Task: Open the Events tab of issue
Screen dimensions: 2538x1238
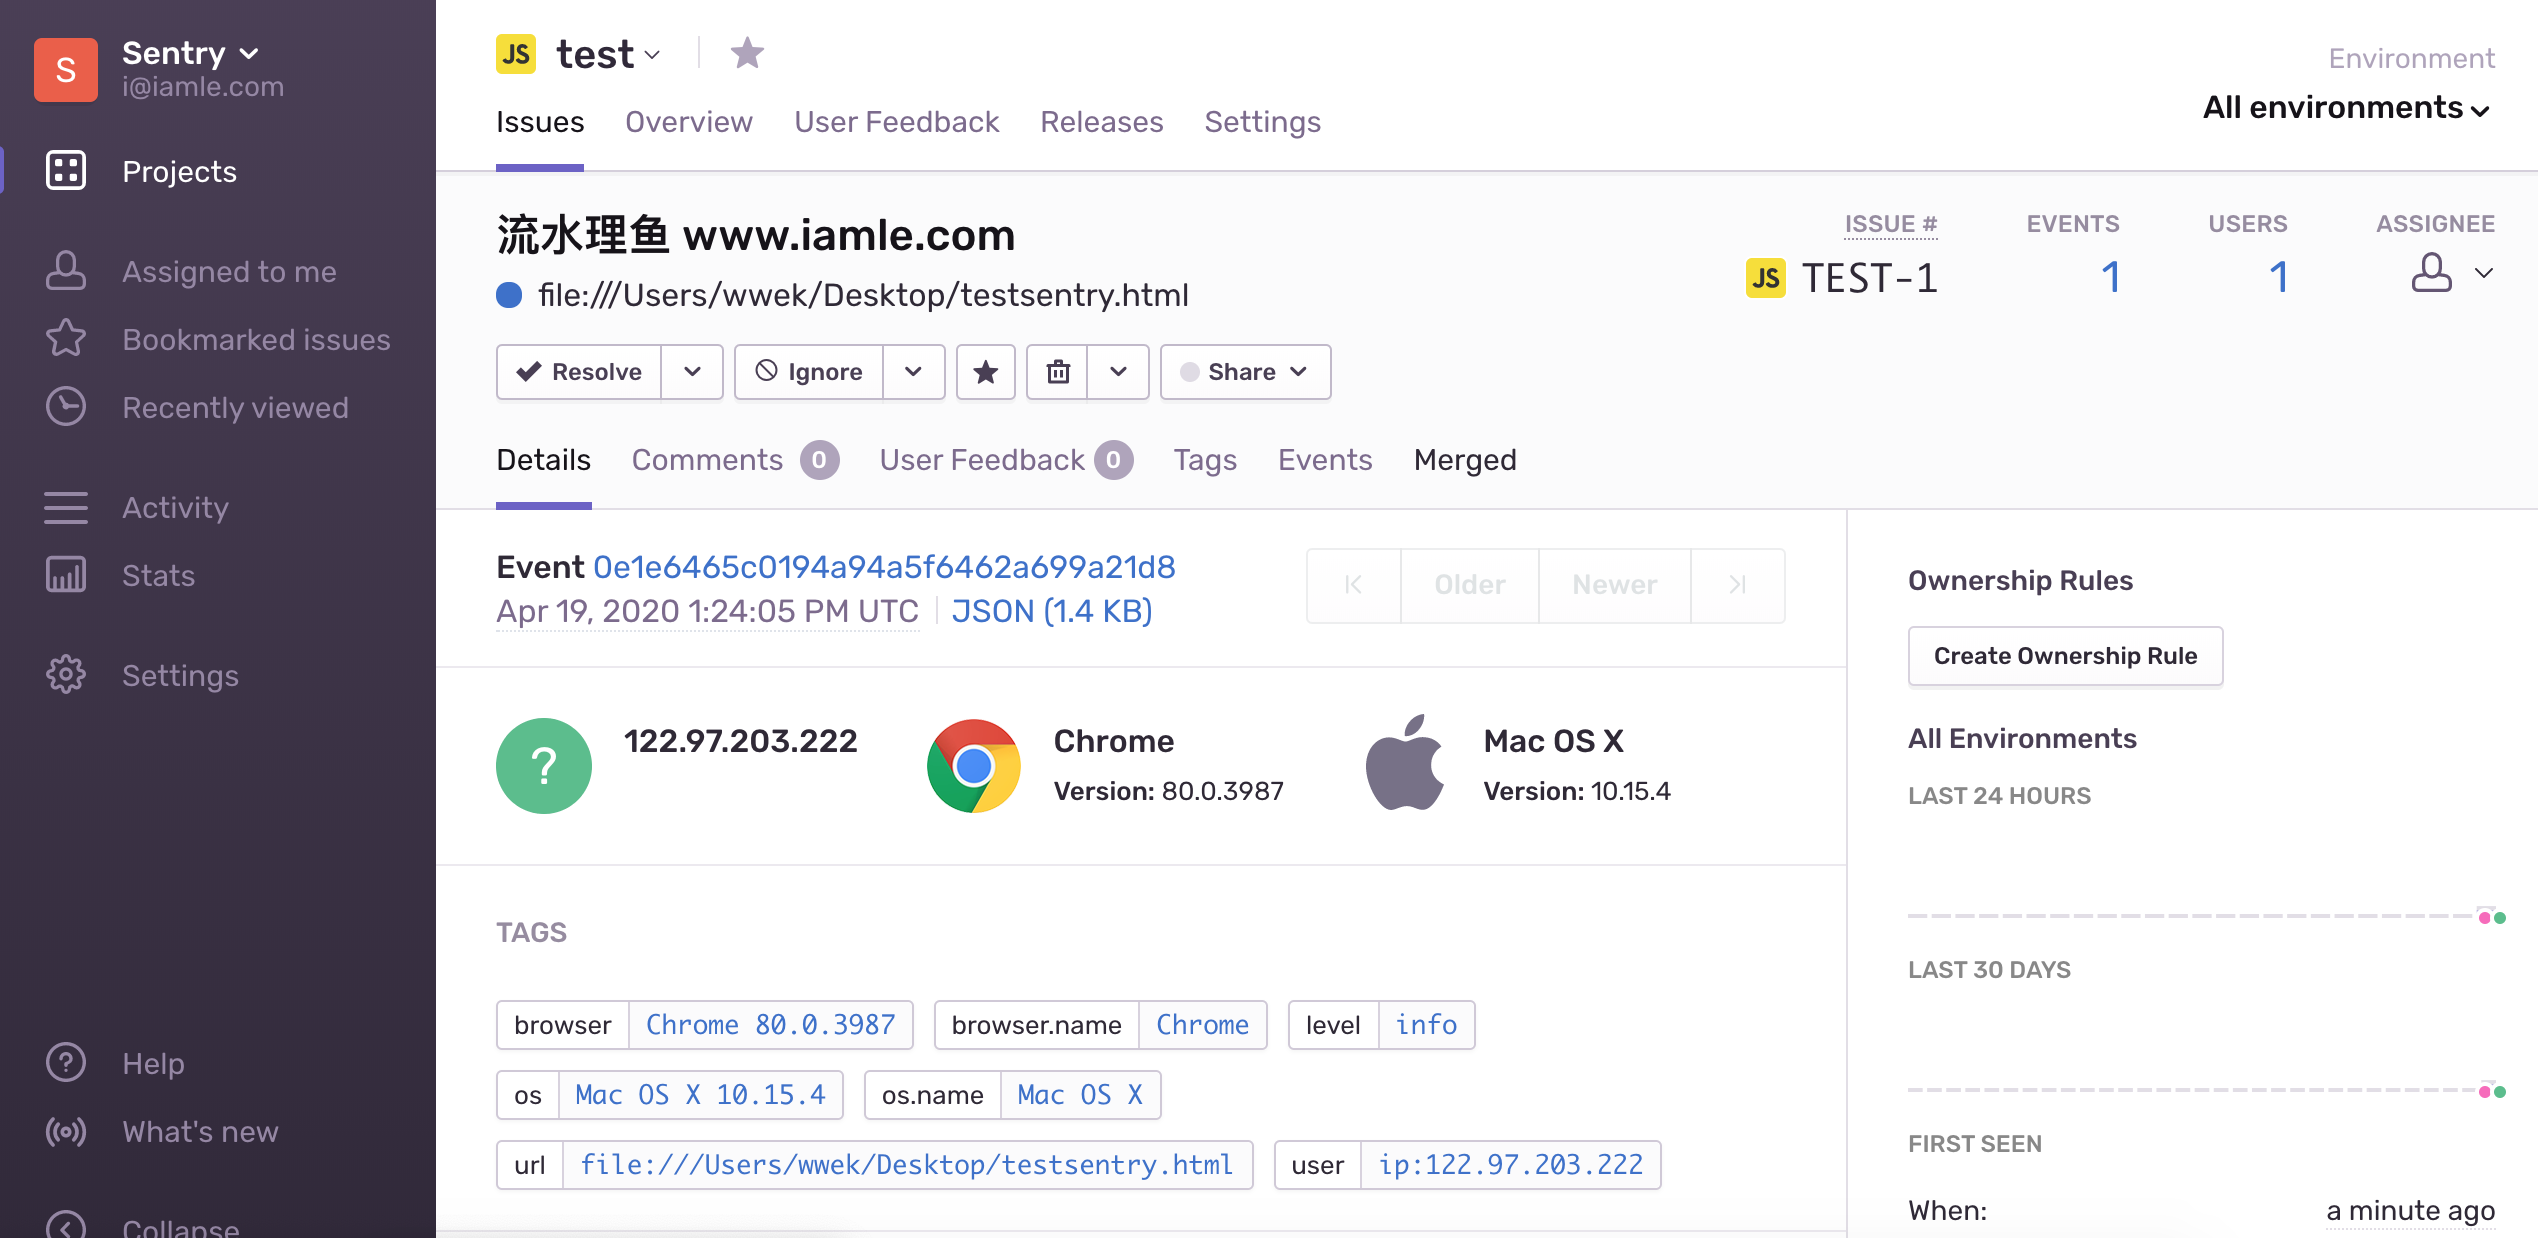Action: click(1324, 460)
